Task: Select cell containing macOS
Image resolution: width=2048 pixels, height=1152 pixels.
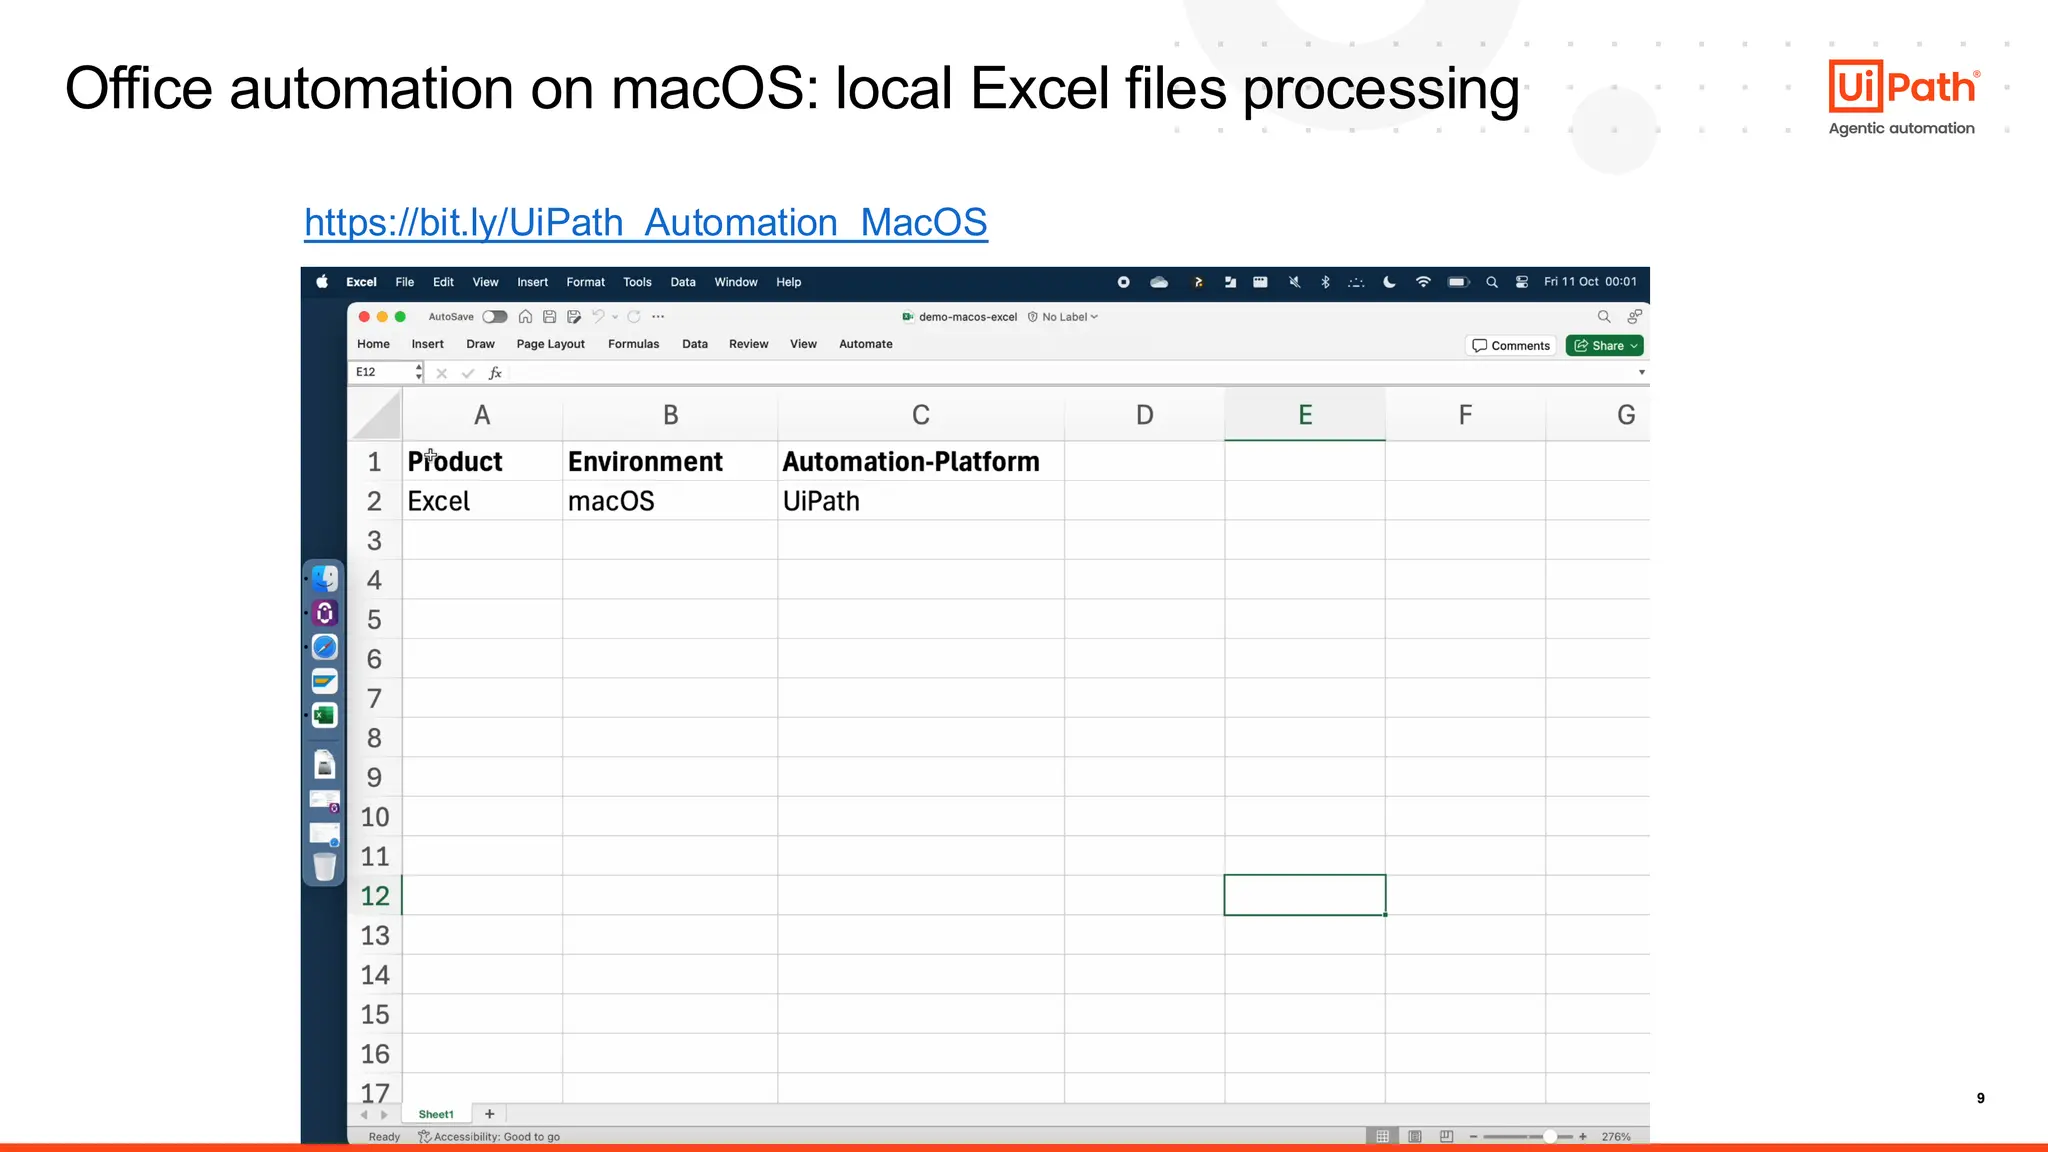Action: click(670, 501)
